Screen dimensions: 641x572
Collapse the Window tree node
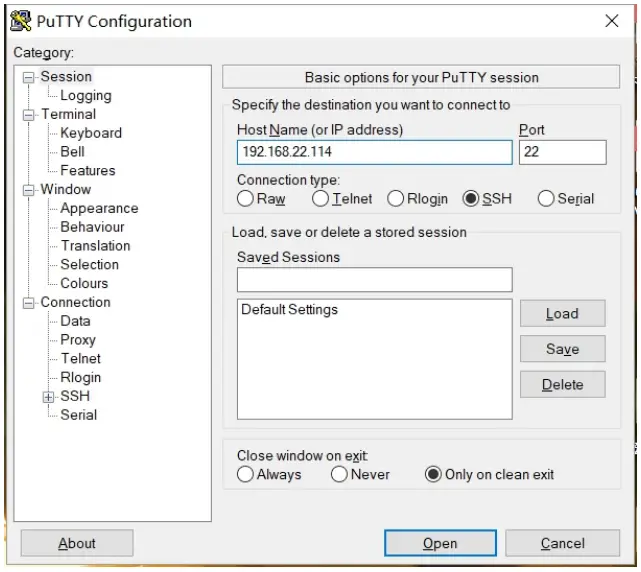click(x=28, y=190)
